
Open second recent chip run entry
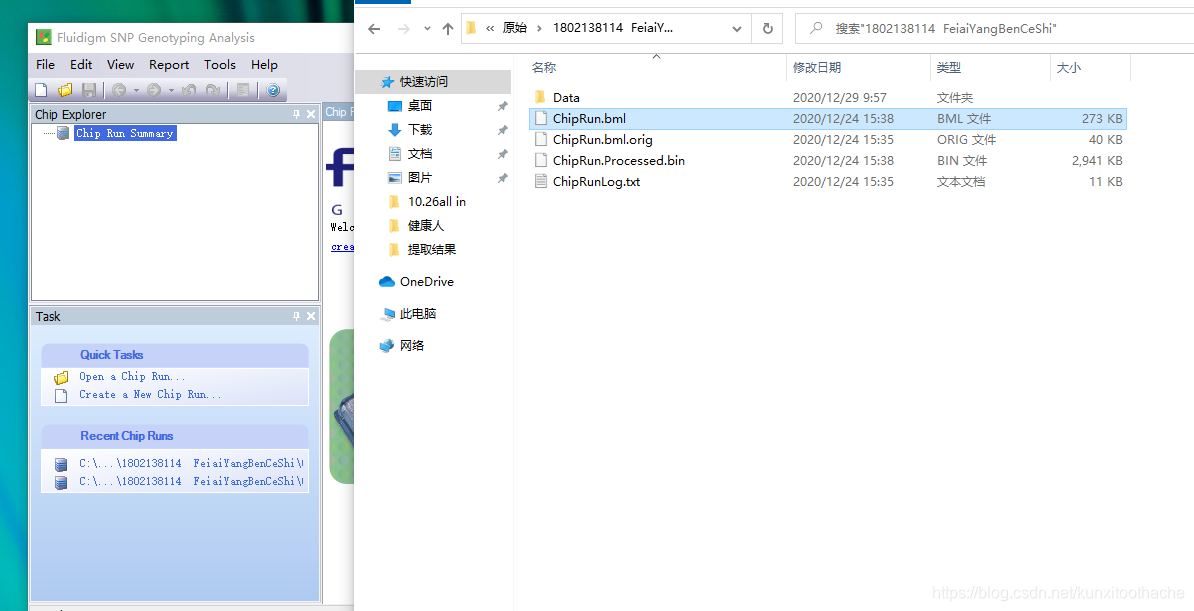click(x=191, y=481)
